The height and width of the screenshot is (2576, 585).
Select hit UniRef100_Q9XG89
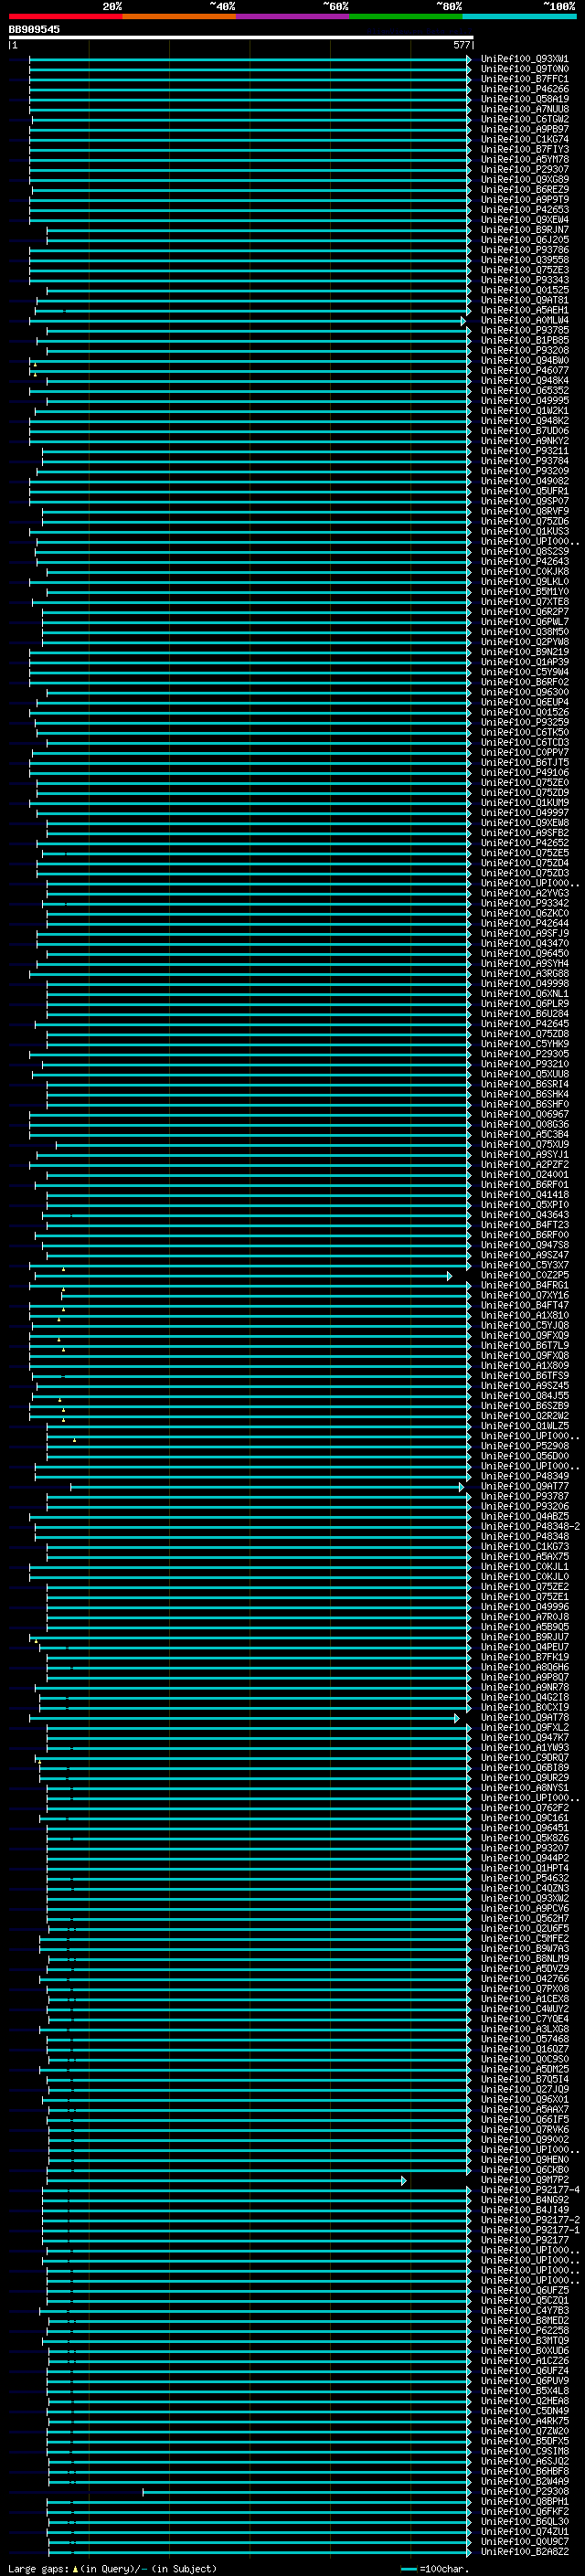(525, 180)
